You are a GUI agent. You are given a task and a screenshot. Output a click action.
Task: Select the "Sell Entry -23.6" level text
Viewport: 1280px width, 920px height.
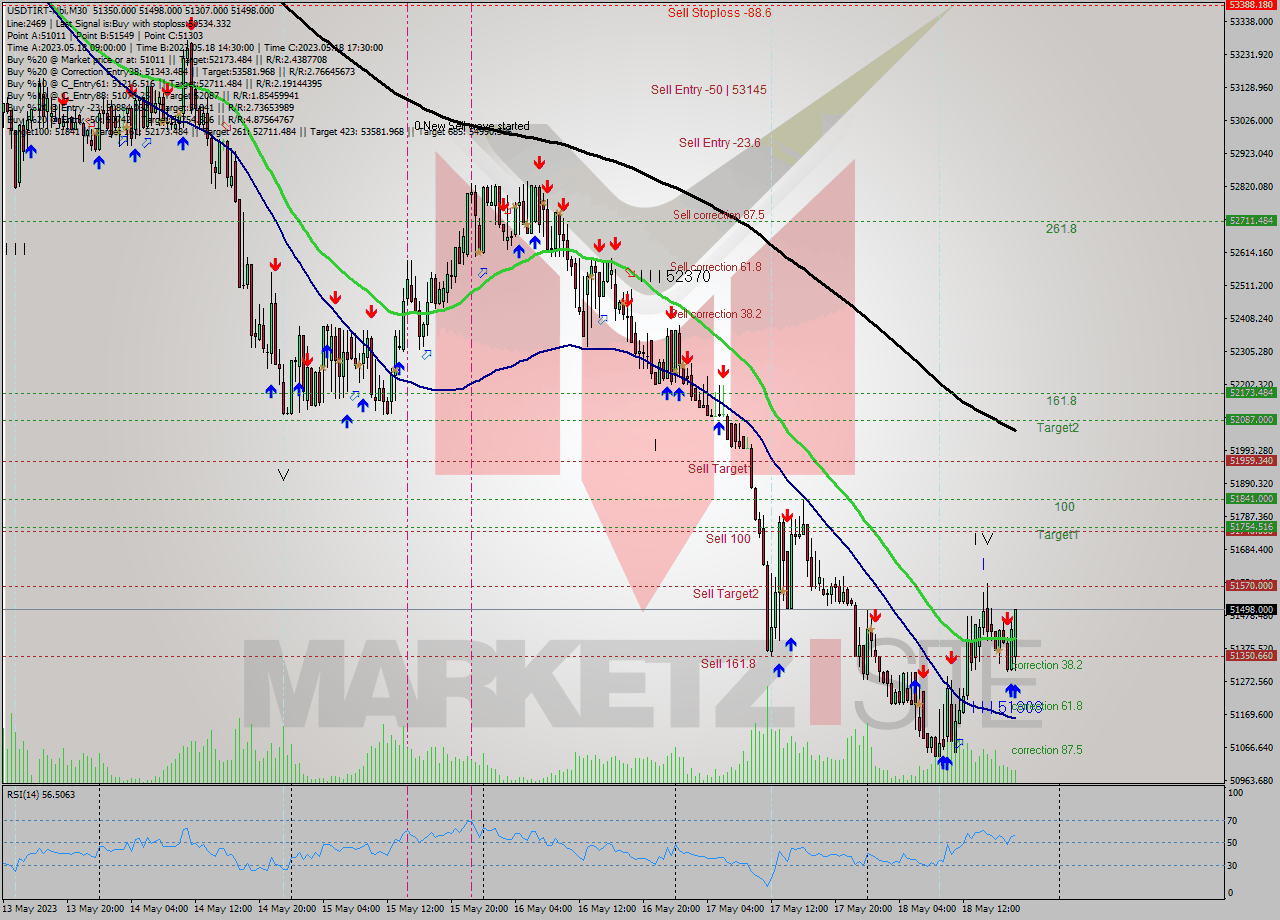click(x=719, y=143)
